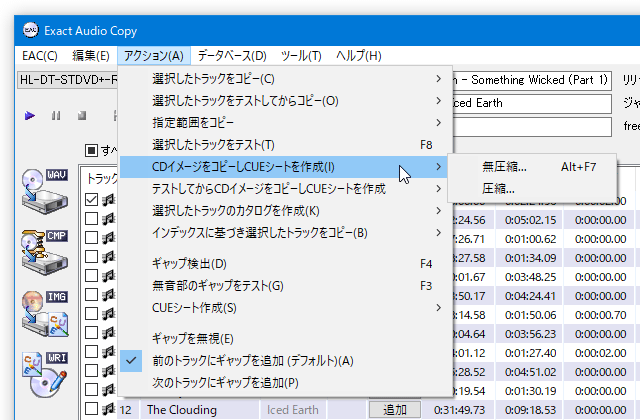The image size is (640, 420).
Task: Click the 0:00:00.70 gap cell
Action: point(600,315)
